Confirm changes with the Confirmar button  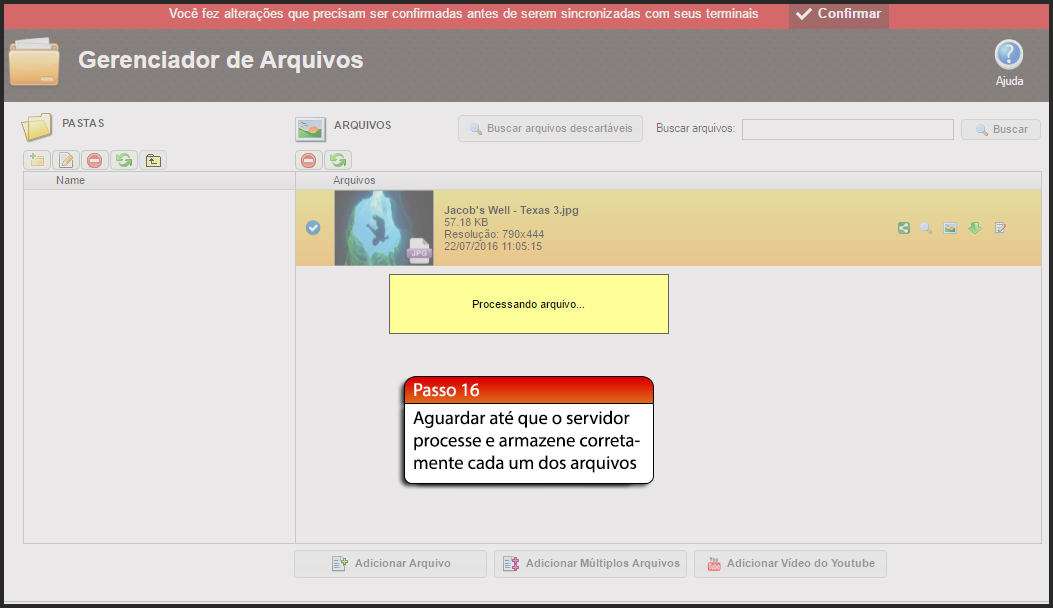point(838,14)
